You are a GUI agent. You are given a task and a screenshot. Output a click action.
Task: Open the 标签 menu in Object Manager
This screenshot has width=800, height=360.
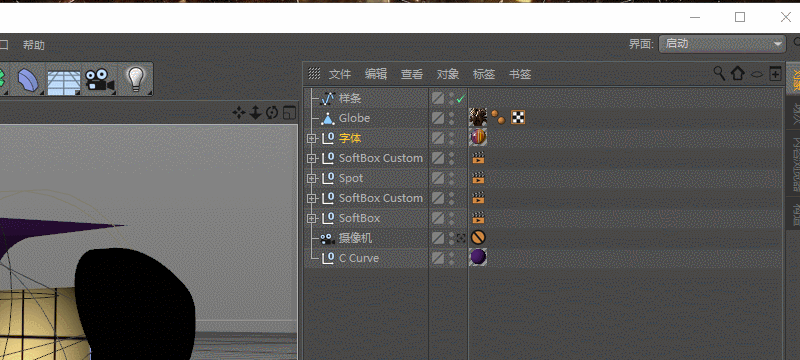484,74
